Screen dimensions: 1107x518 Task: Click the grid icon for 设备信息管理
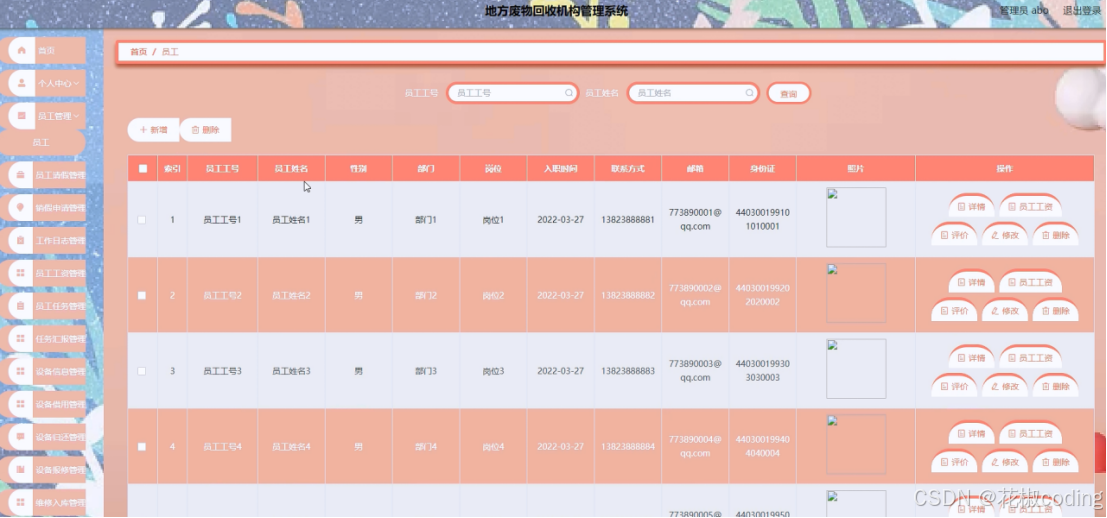pos(20,371)
